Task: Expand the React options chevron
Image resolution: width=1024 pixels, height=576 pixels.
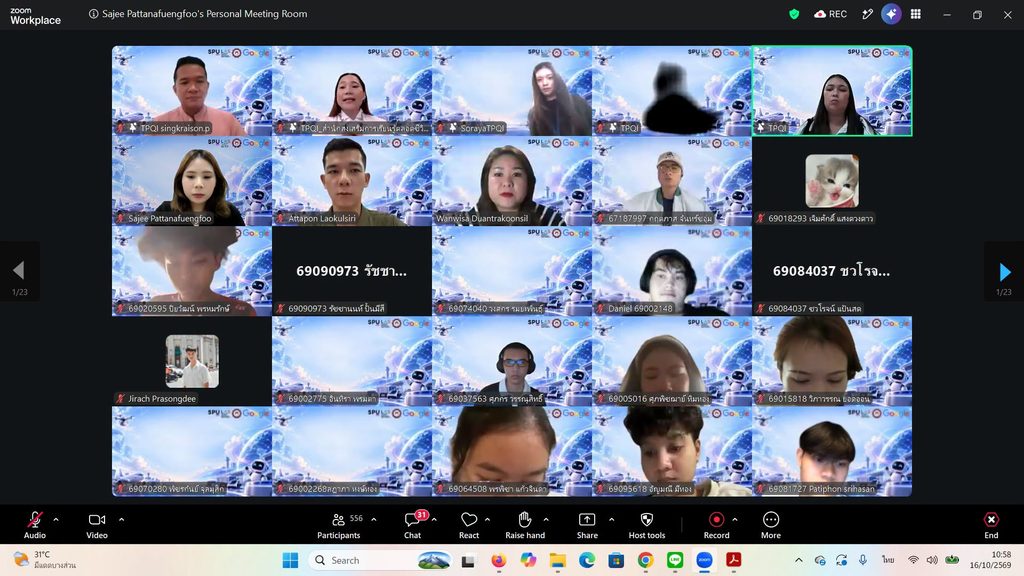Action: [487, 520]
